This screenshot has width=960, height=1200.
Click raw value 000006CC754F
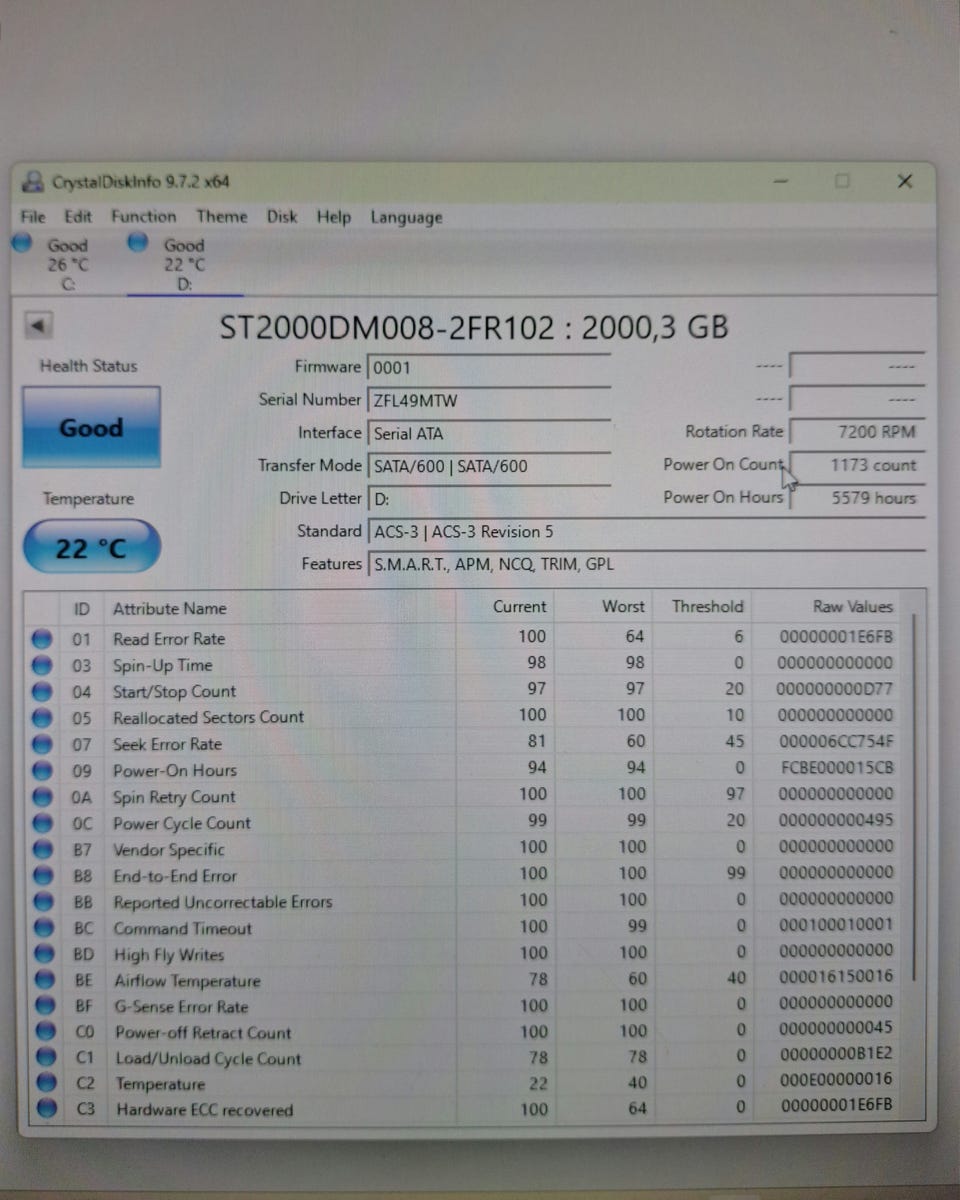tap(836, 741)
